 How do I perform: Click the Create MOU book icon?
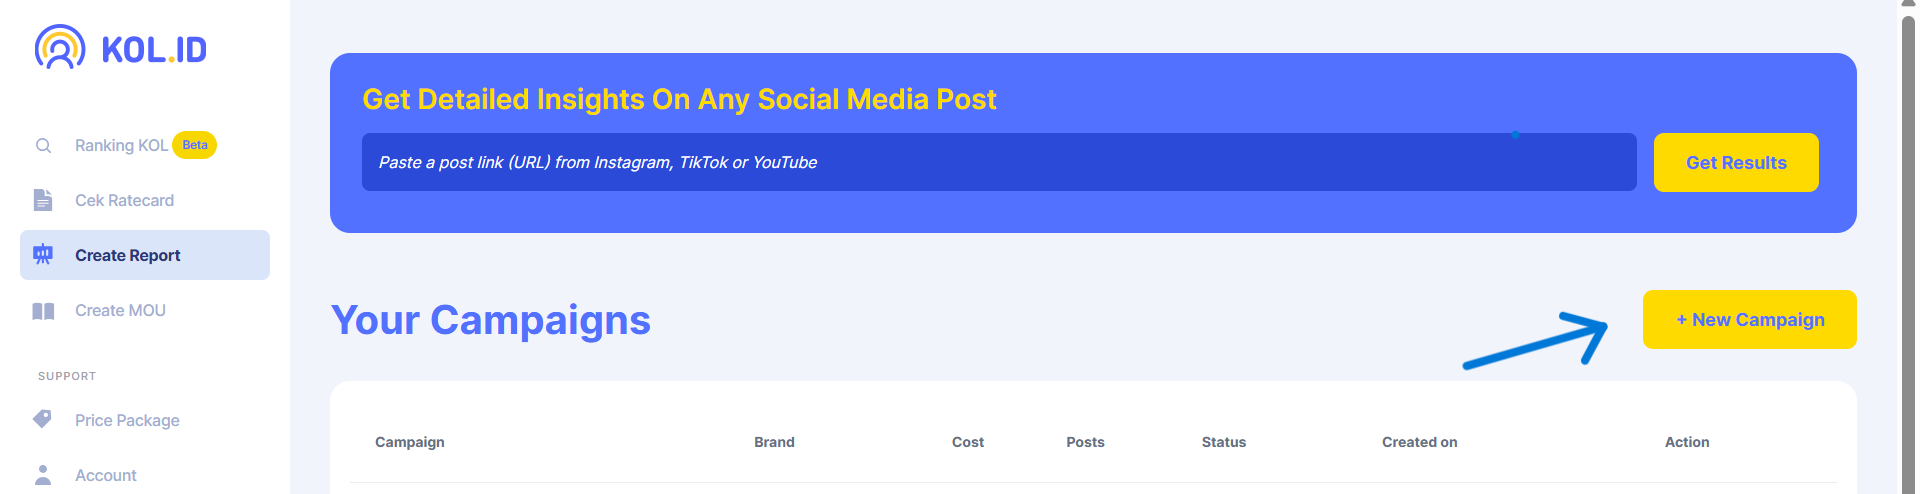[x=43, y=311]
